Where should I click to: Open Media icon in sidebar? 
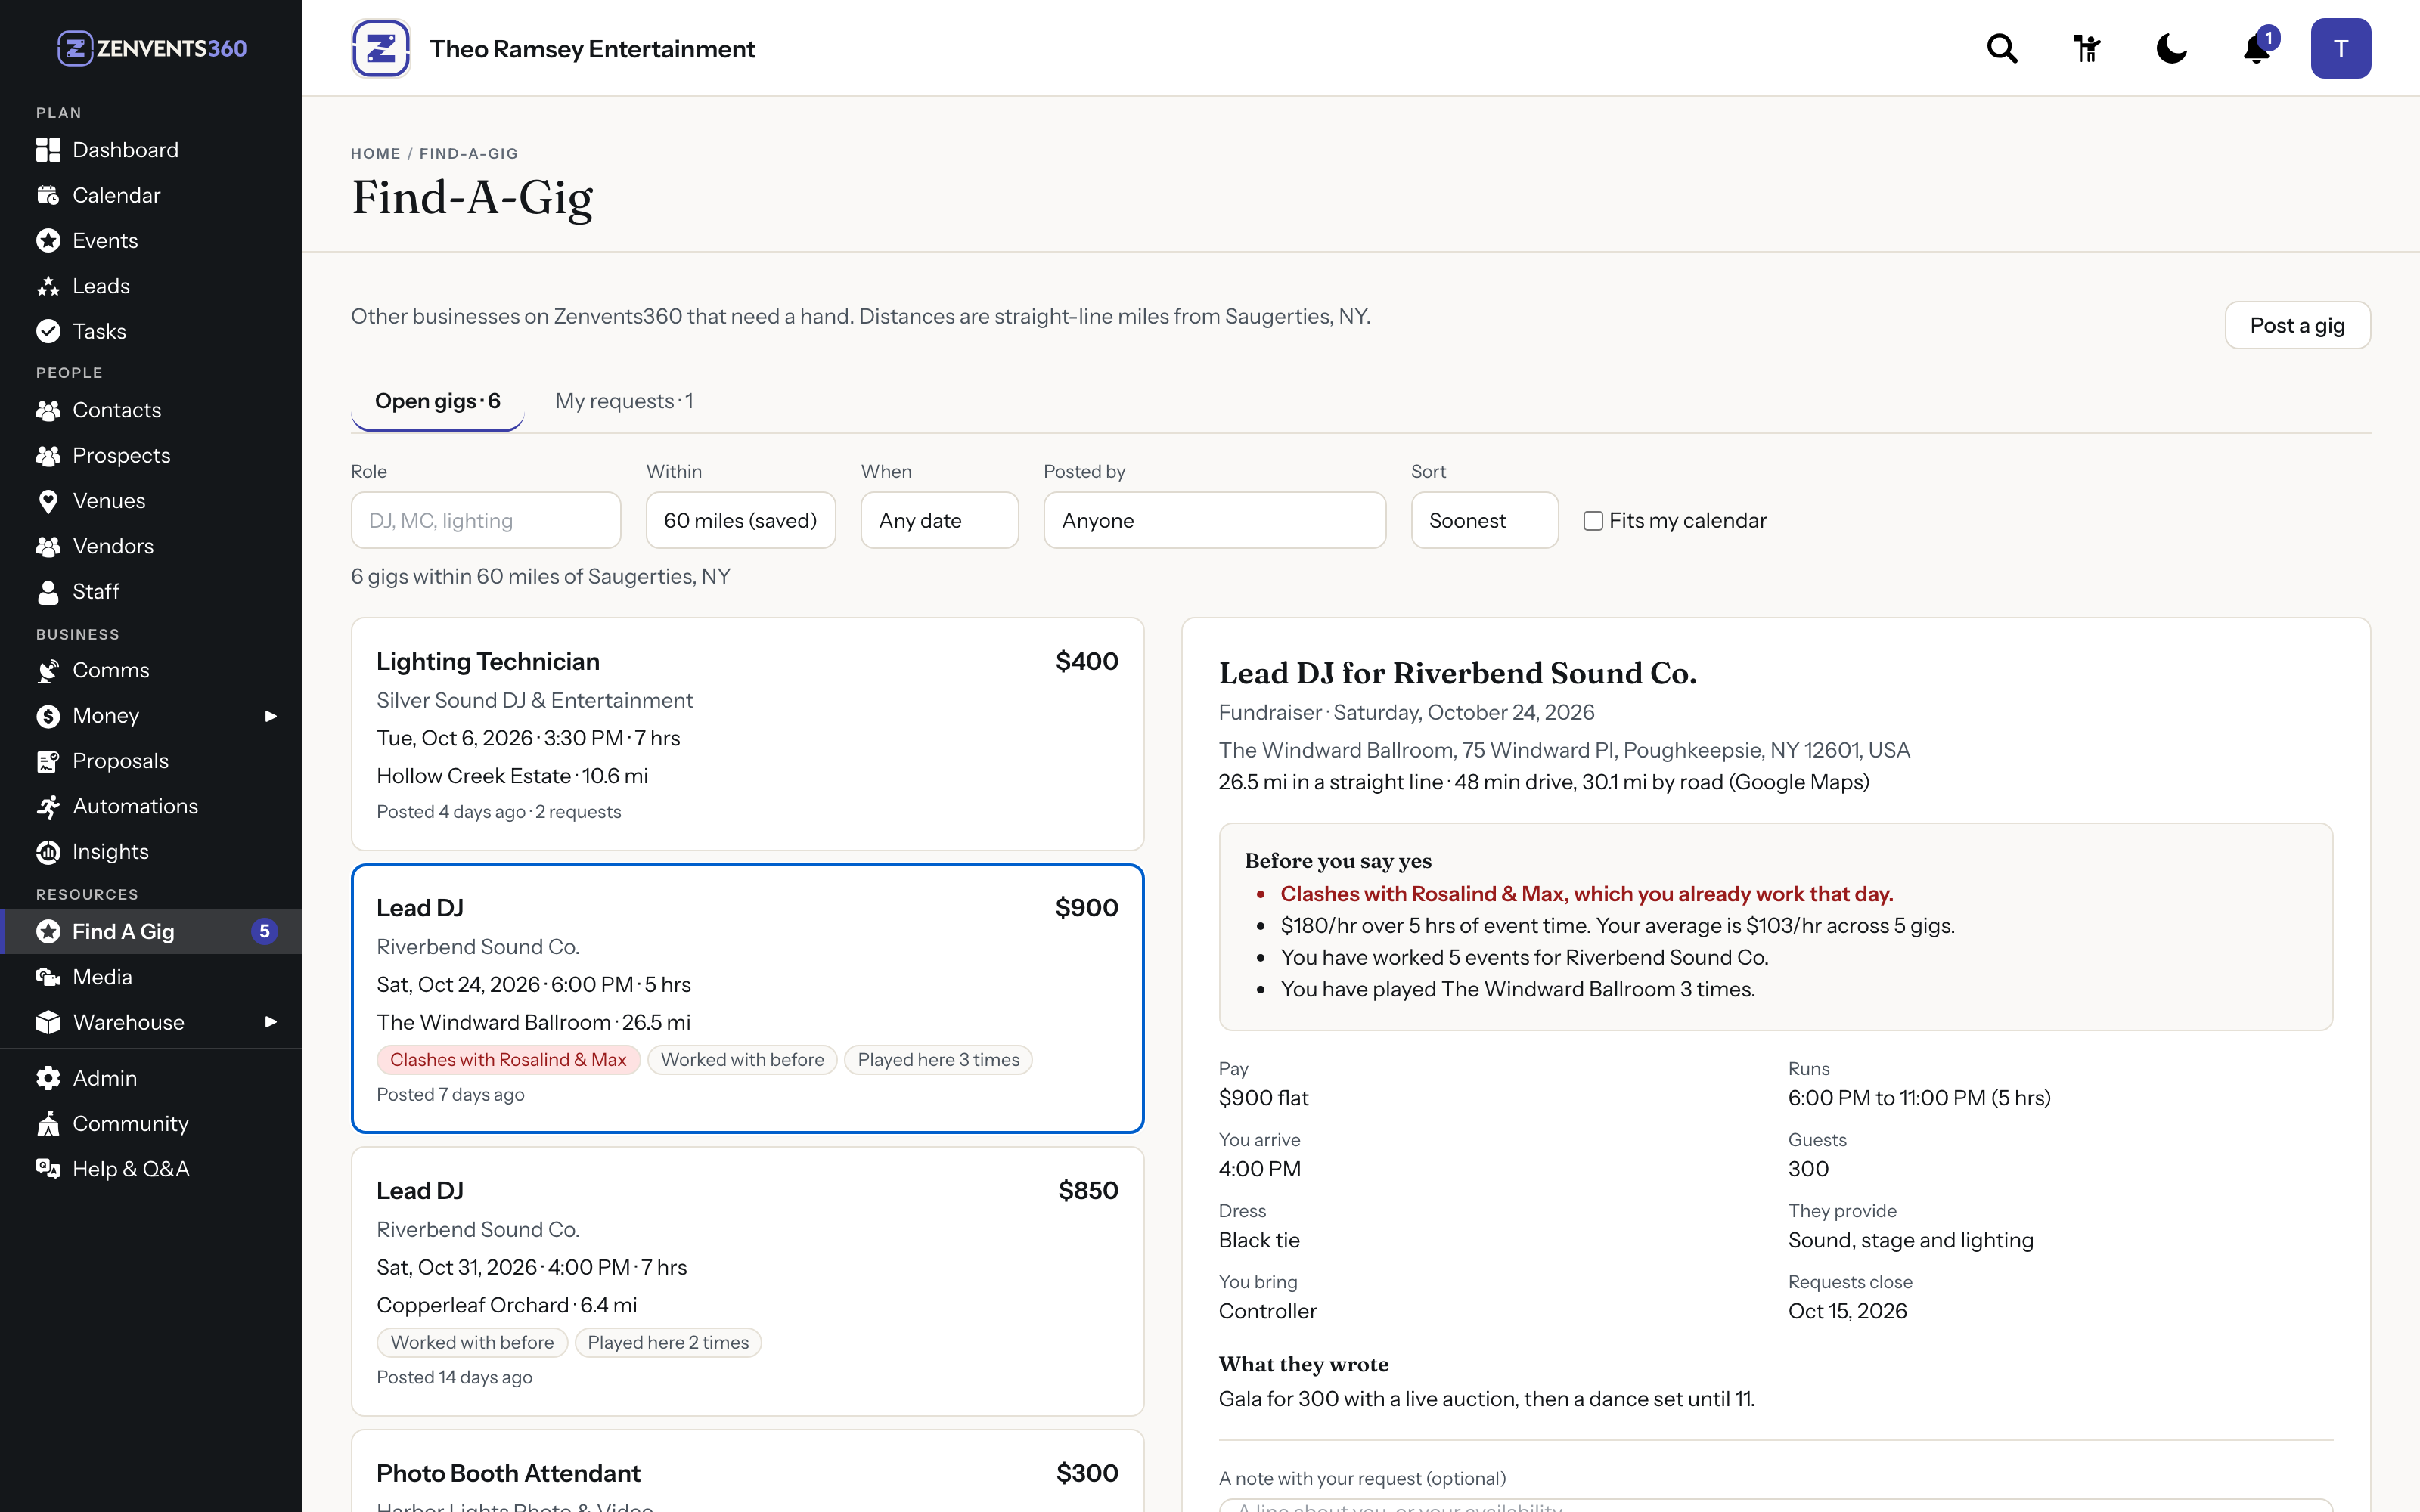(48, 977)
